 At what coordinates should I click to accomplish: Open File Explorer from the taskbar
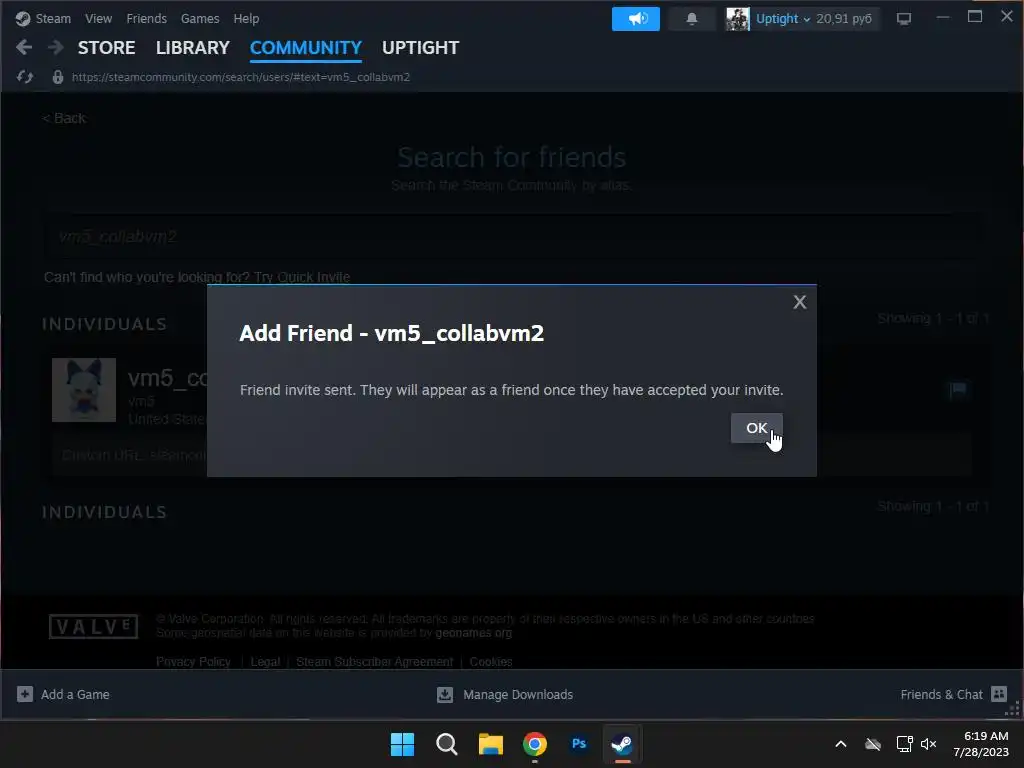click(x=490, y=744)
